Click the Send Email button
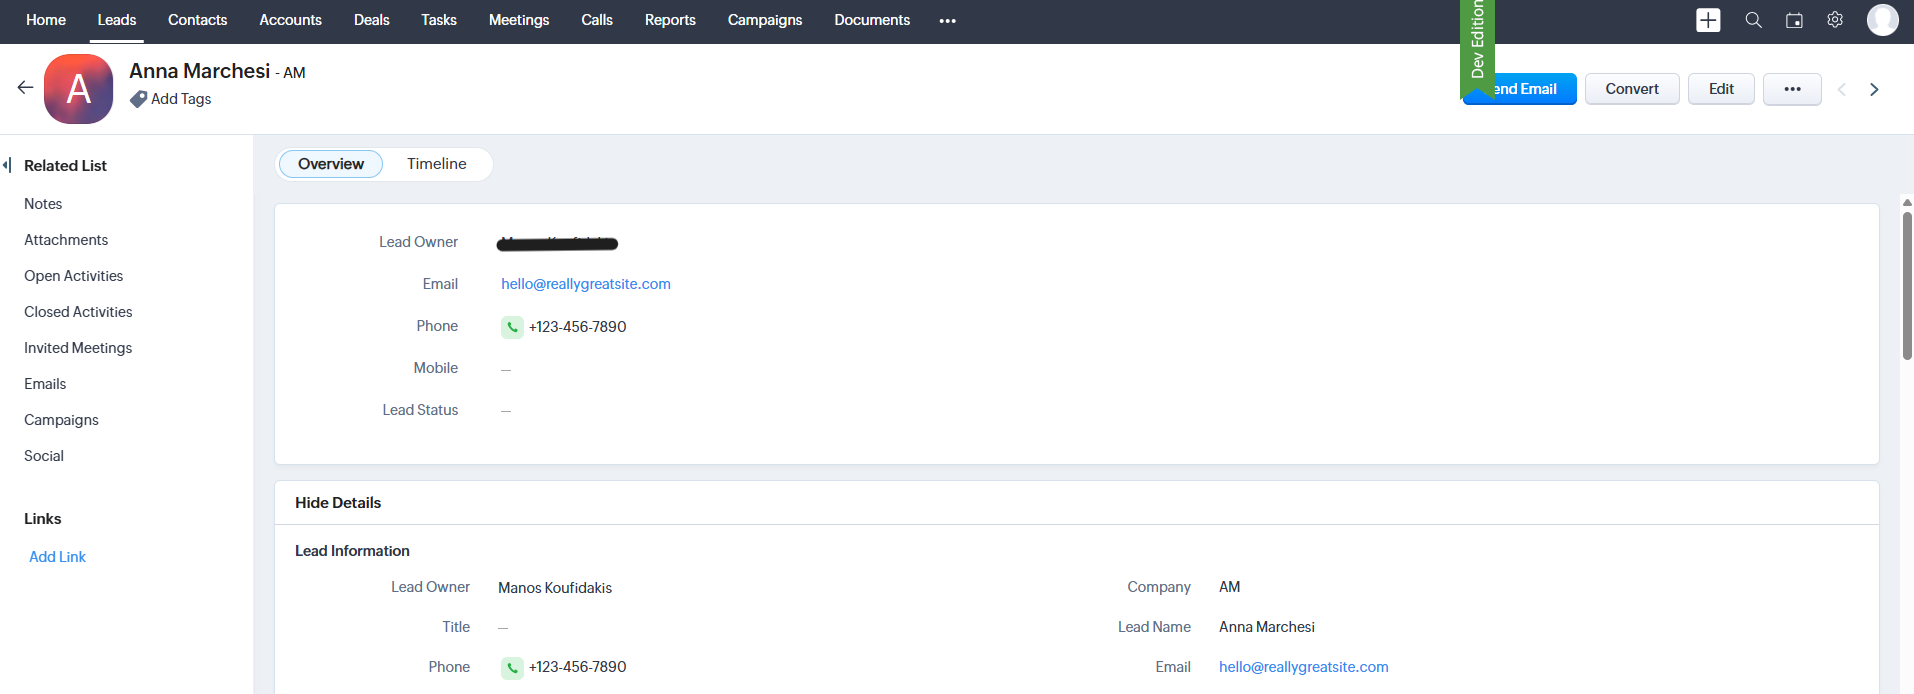1914x694 pixels. tap(1519, 89)
